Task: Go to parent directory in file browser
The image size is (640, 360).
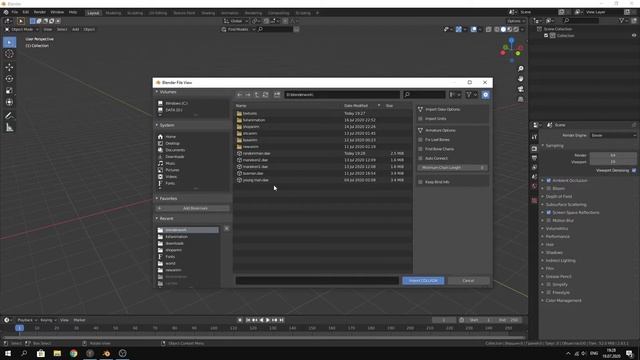Action: pos(257,95)
